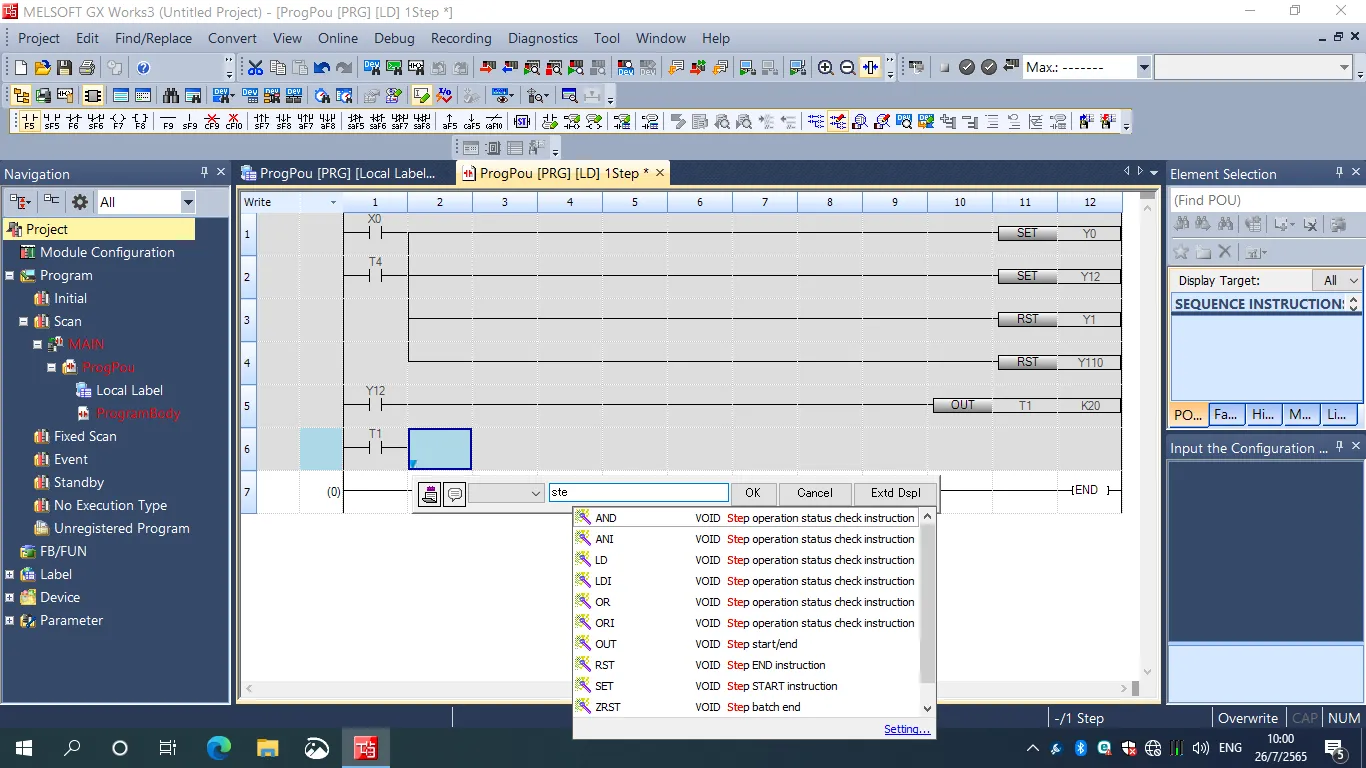Insert open contact with the F5 icon
The image size is (1366, 768).
[29, 122]
